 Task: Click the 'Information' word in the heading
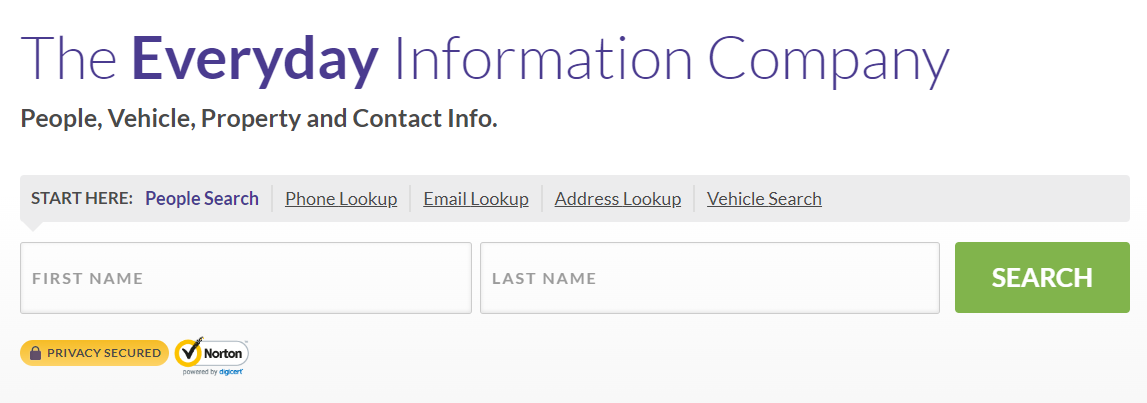coord(543,59)
